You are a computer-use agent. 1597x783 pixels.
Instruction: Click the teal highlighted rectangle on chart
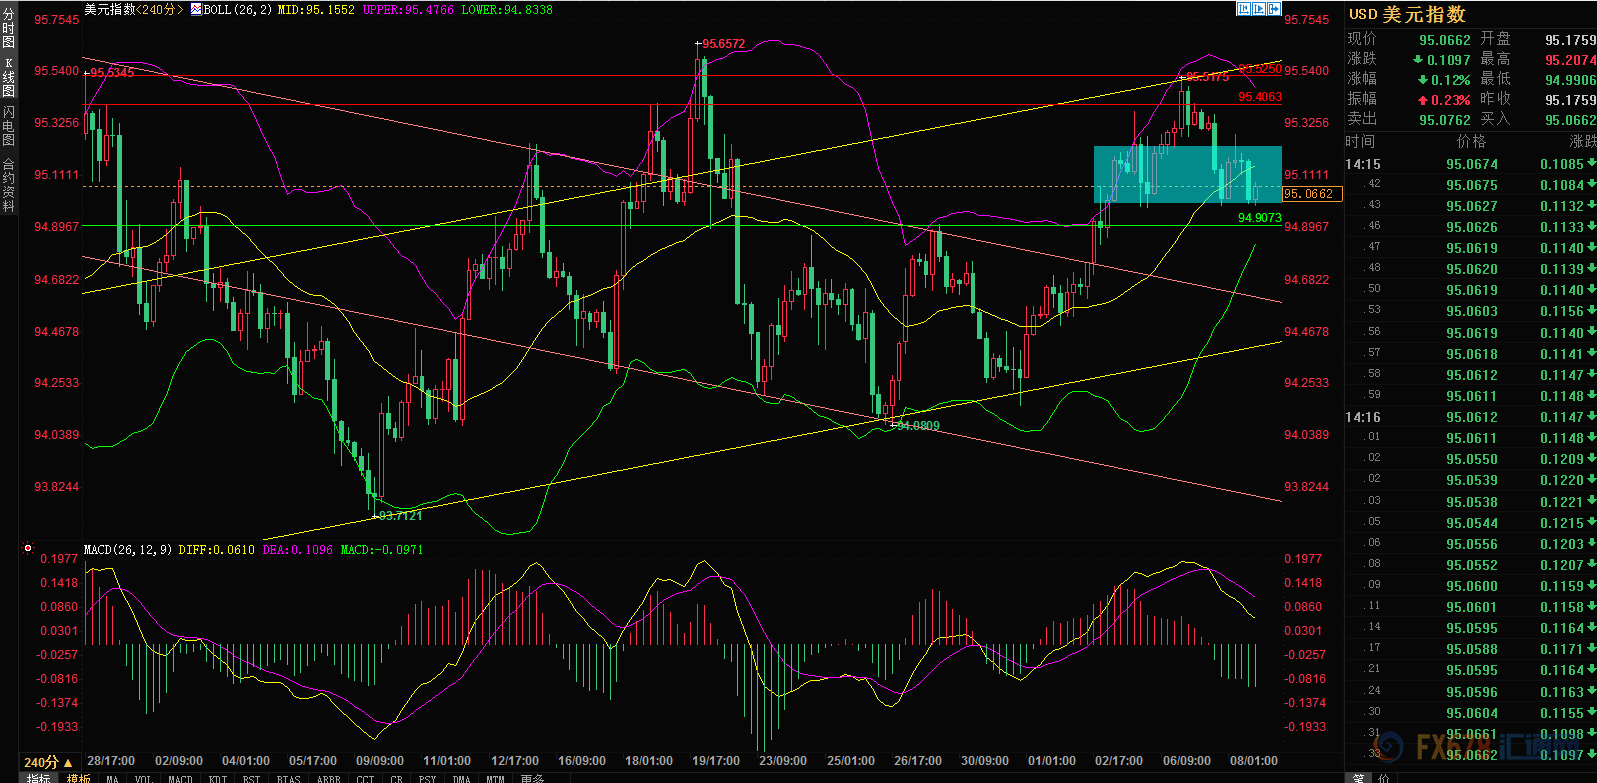pyautogui.click(x=1187, y=175)
